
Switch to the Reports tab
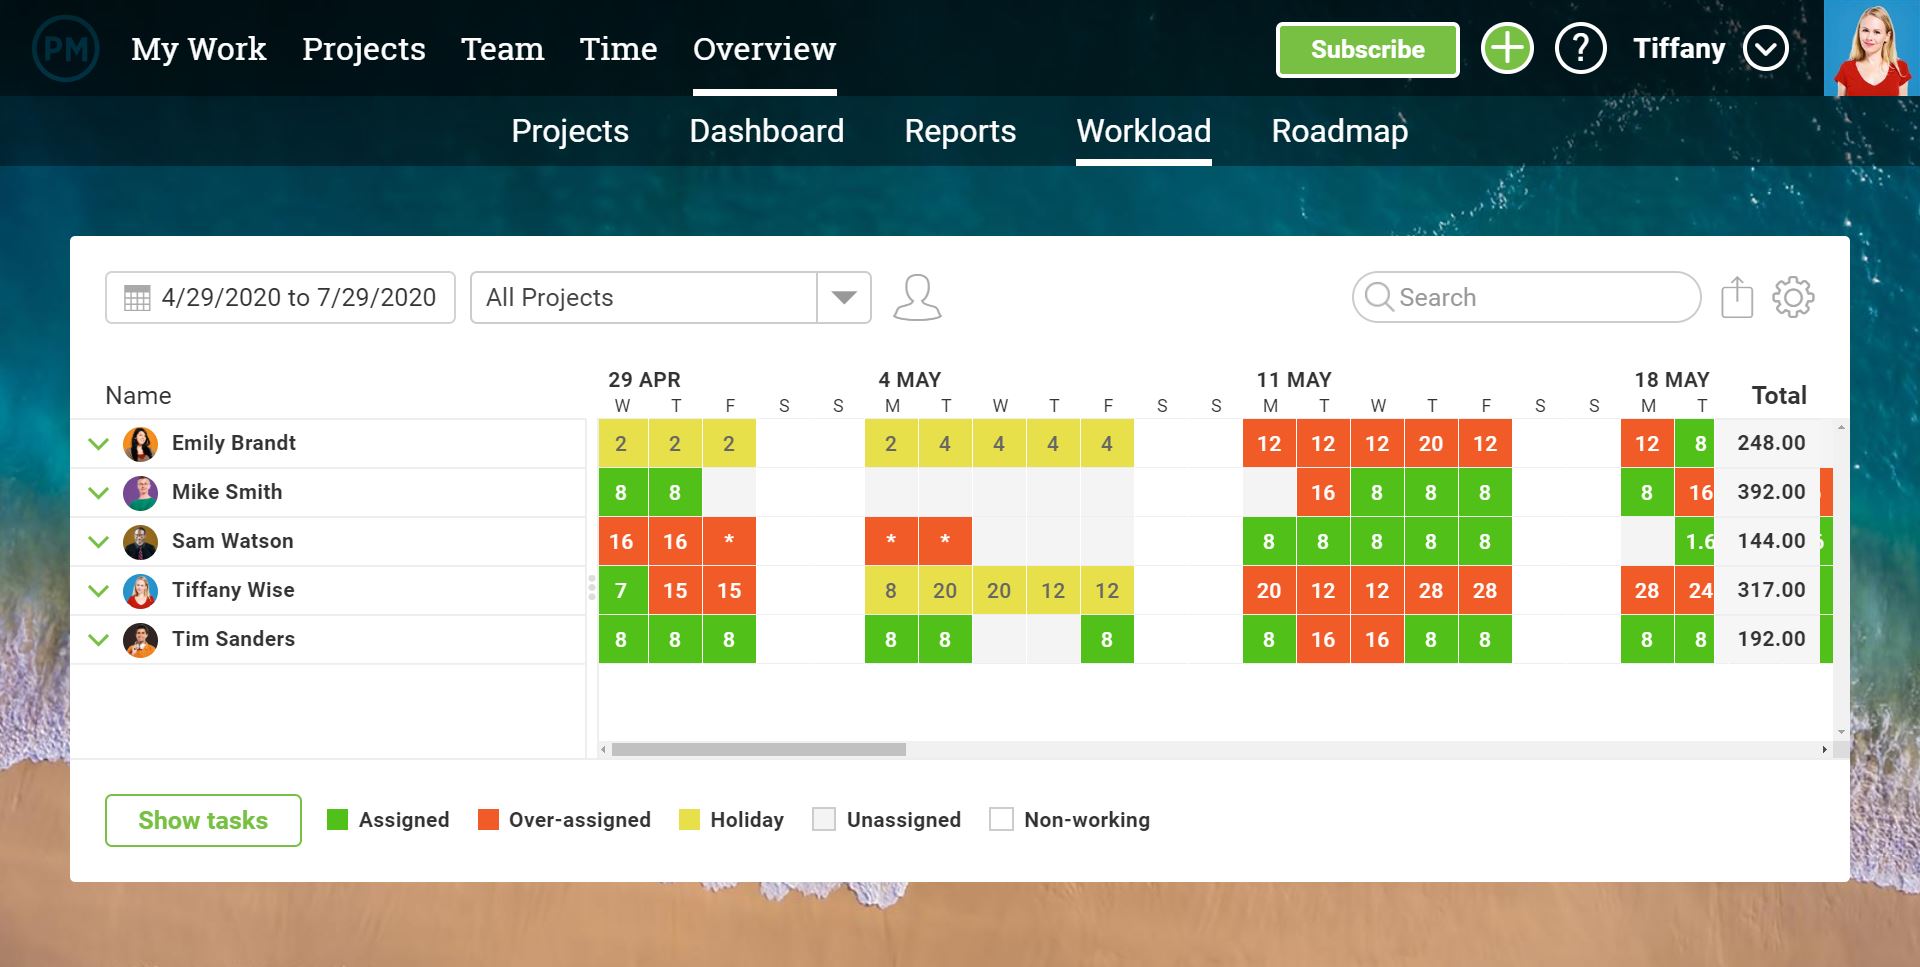point(960,131)
